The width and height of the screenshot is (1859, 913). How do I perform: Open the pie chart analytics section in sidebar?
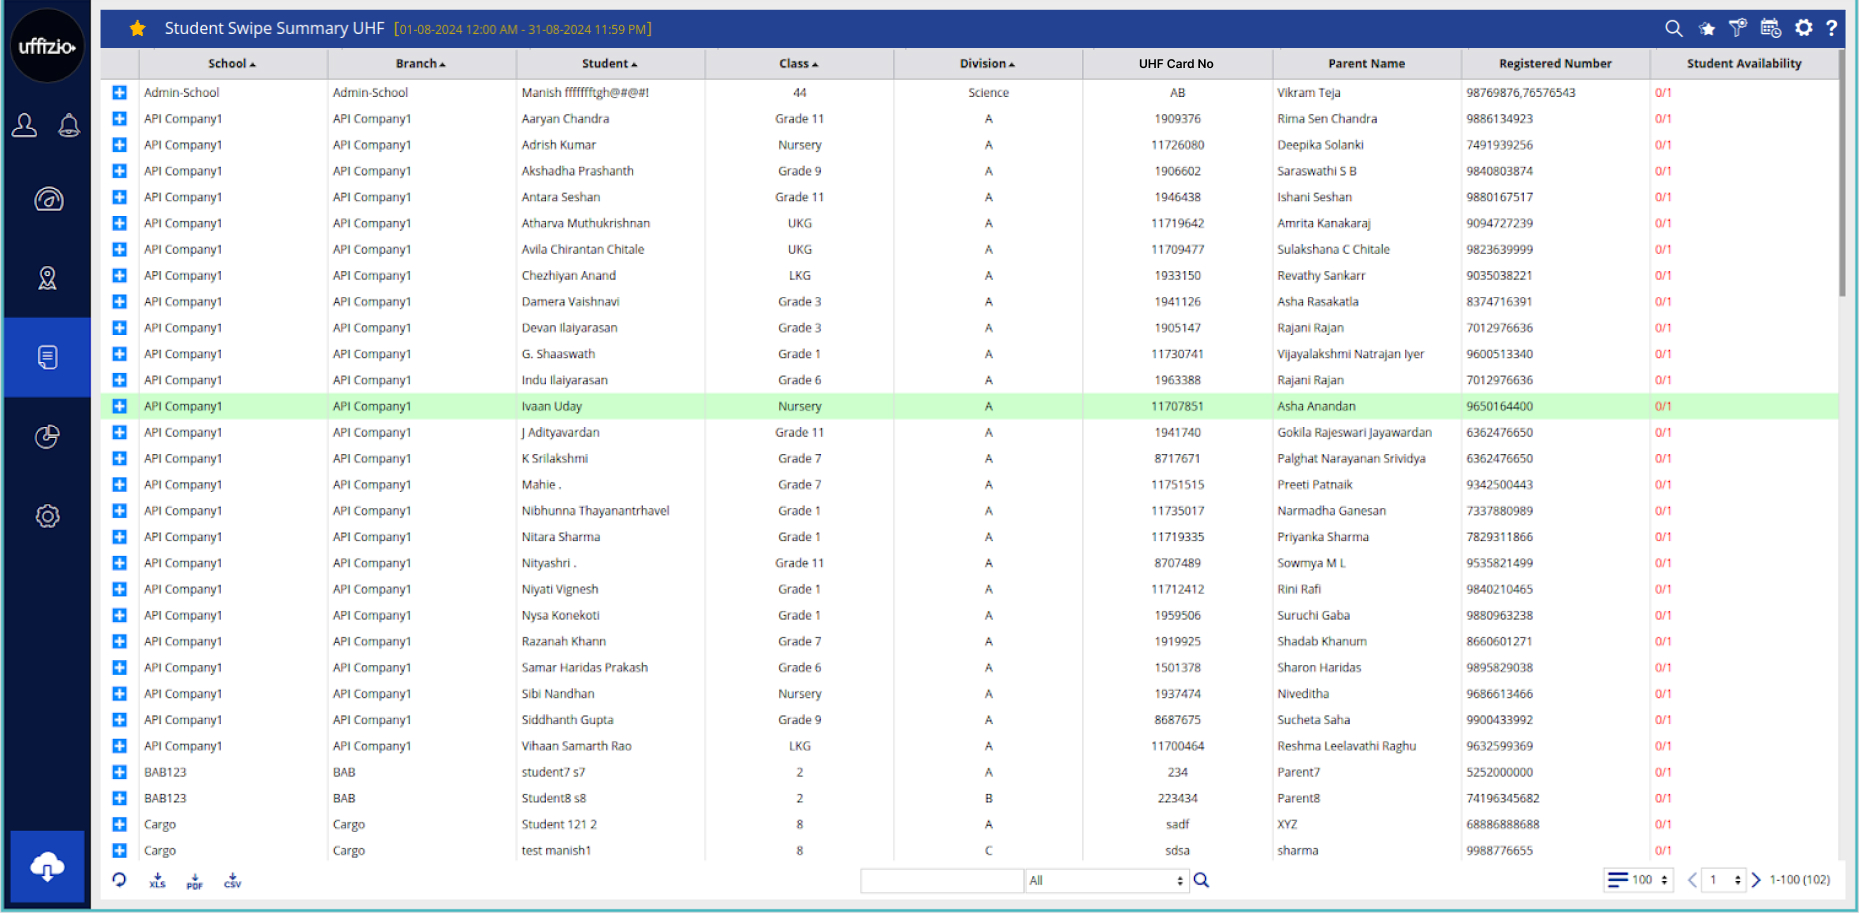[x=47, y=436]
